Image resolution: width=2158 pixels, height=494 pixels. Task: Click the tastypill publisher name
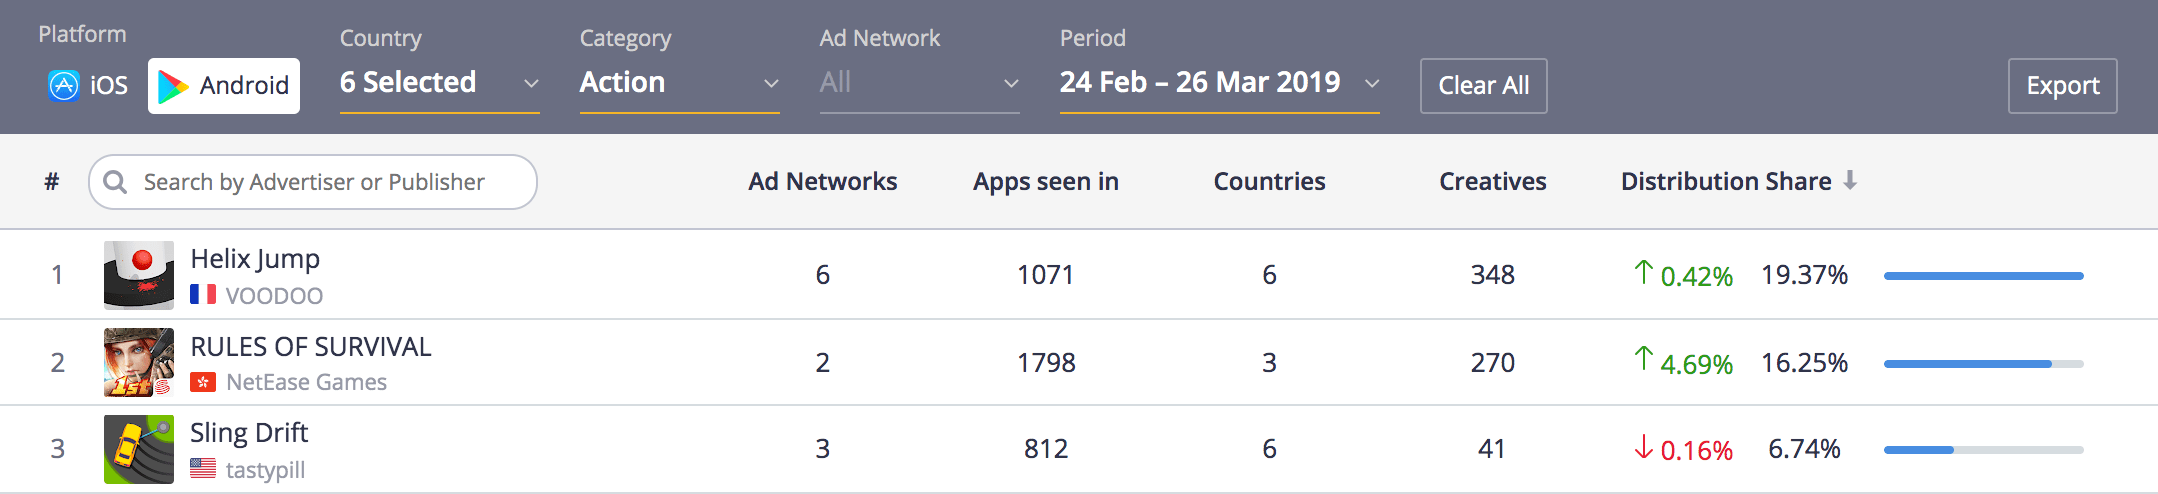(265, 470)
